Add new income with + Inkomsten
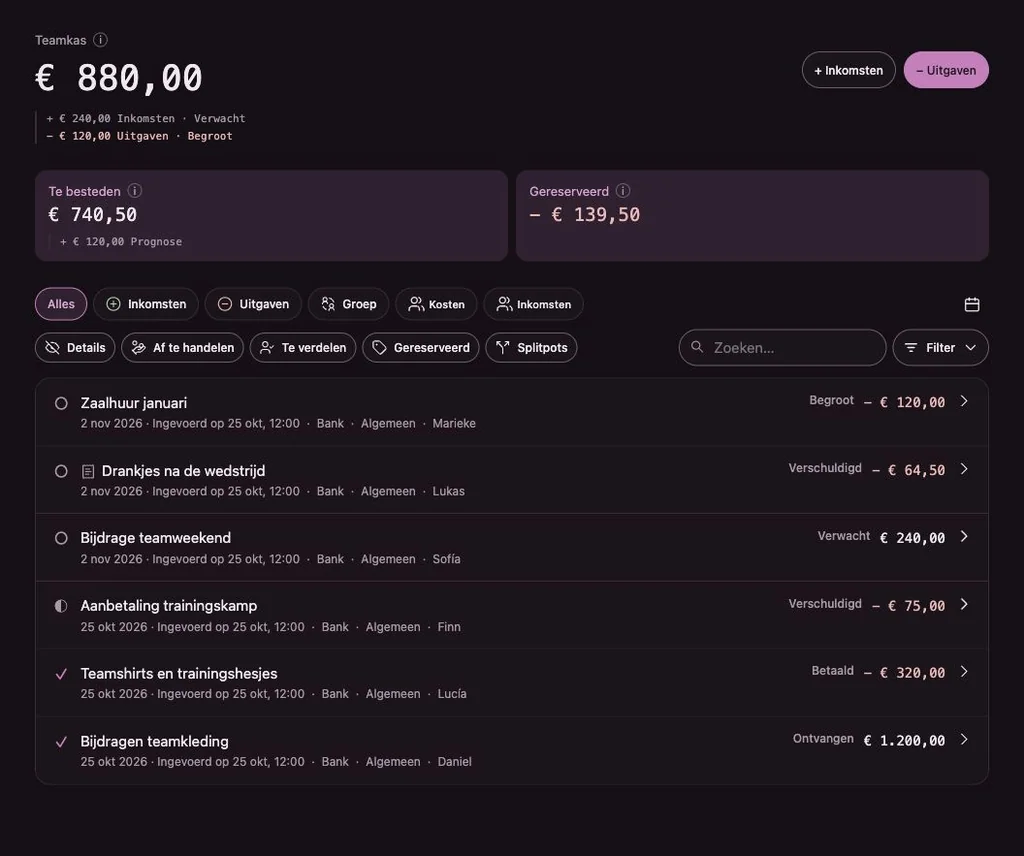The width and height of the screenshot is (1024, 856). (x=848, y=70)
